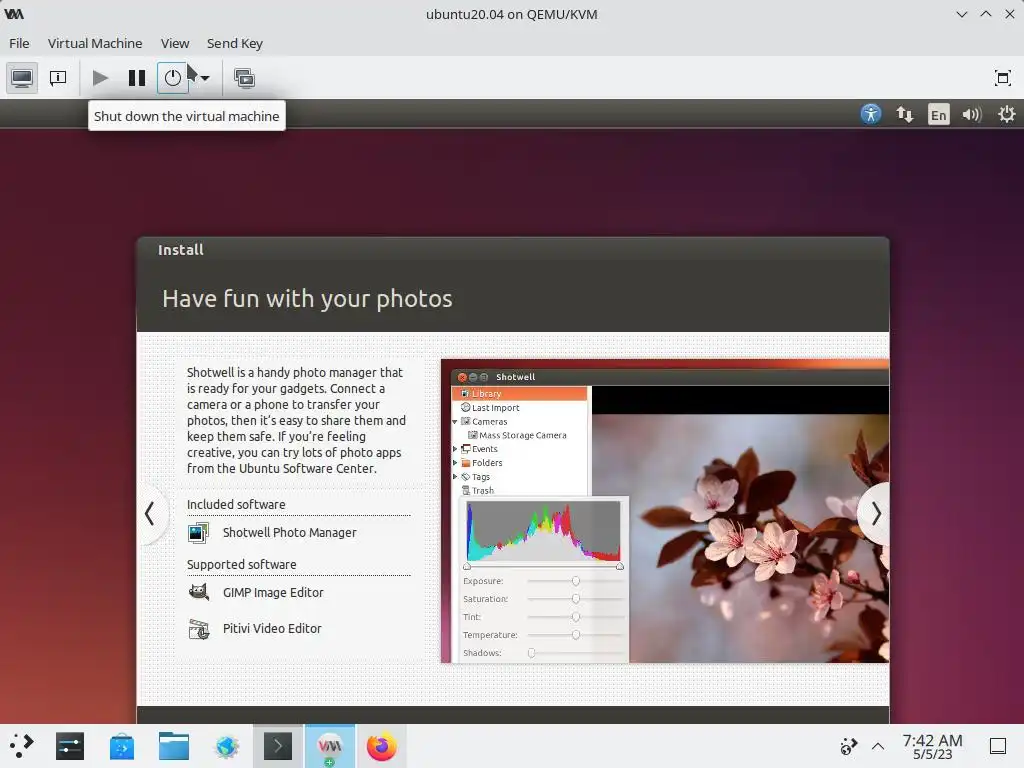Open En keyboard layout indicator

[x=938, y=115]
